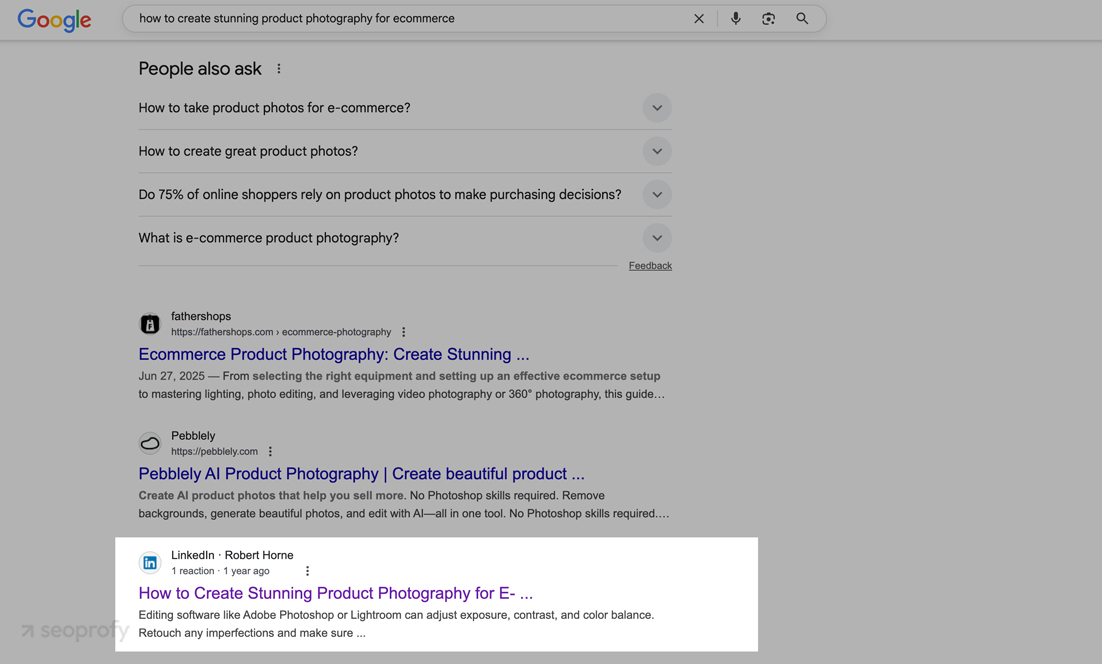This screenshot has width=1102, height=664.
Task: Click the 'LinkedIn · Robert Horne' source text
Action: (232, 555)
